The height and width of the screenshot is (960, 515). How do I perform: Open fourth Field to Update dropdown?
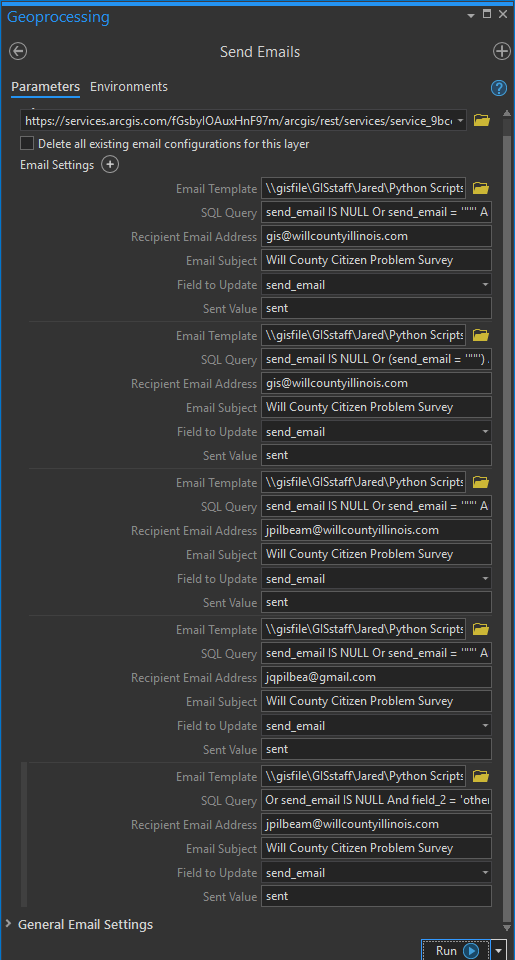click(x=486, y=726)
